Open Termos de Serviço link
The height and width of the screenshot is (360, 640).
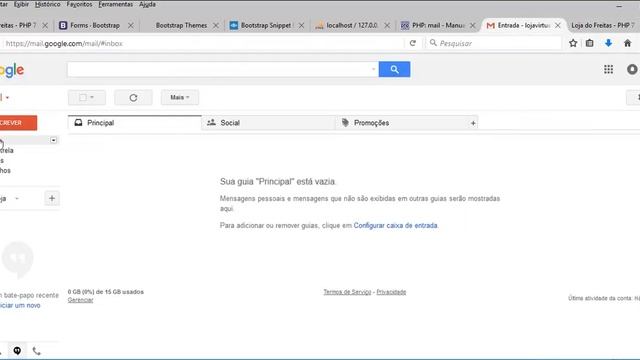pyautogui.click(x=347, y=292)
